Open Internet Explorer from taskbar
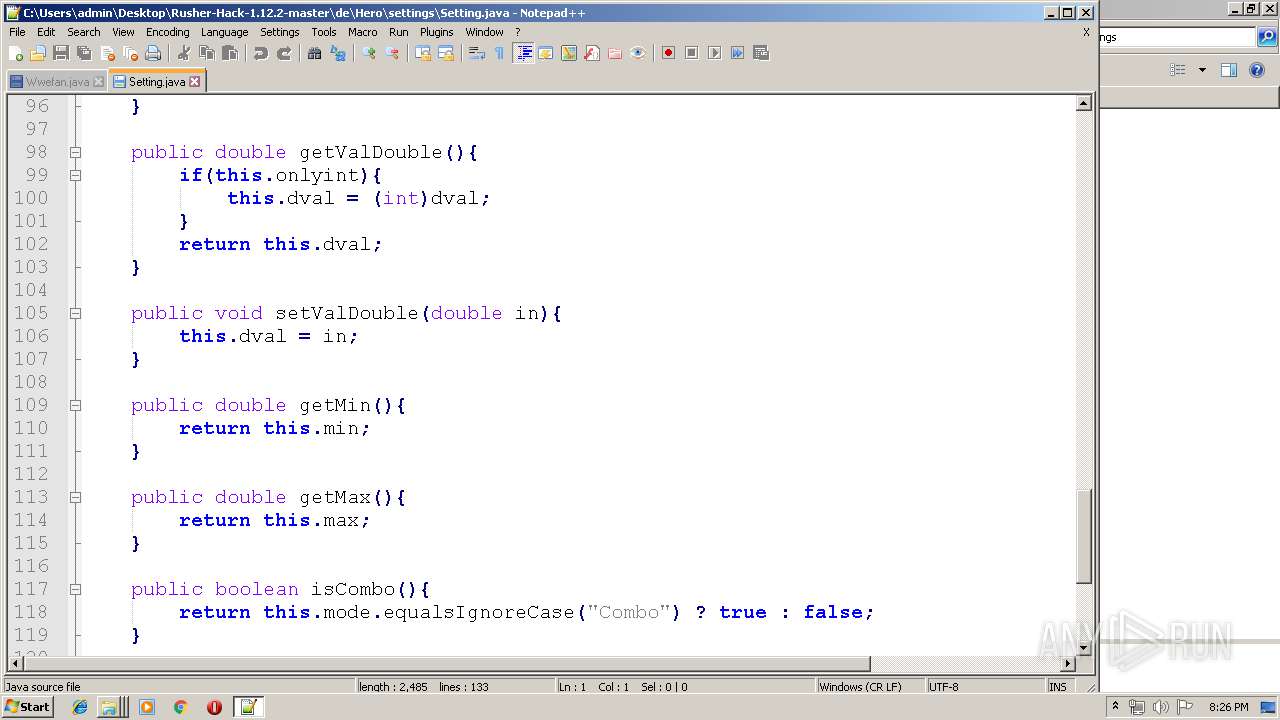The image size is (1280, 720). coord(80,707)
